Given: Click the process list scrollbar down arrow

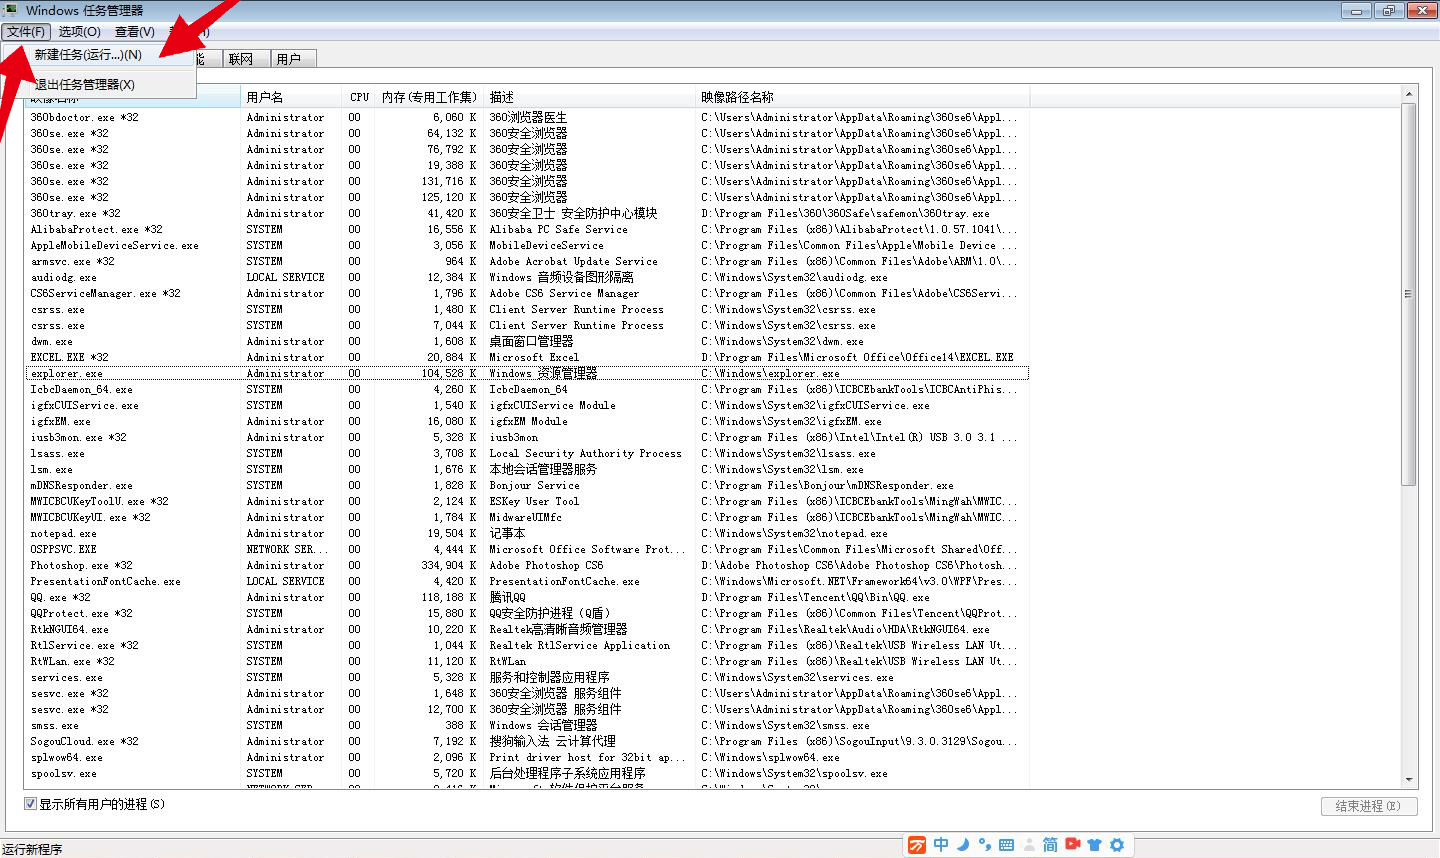Looking at the screenshot, I should (x=1409, y=779).
